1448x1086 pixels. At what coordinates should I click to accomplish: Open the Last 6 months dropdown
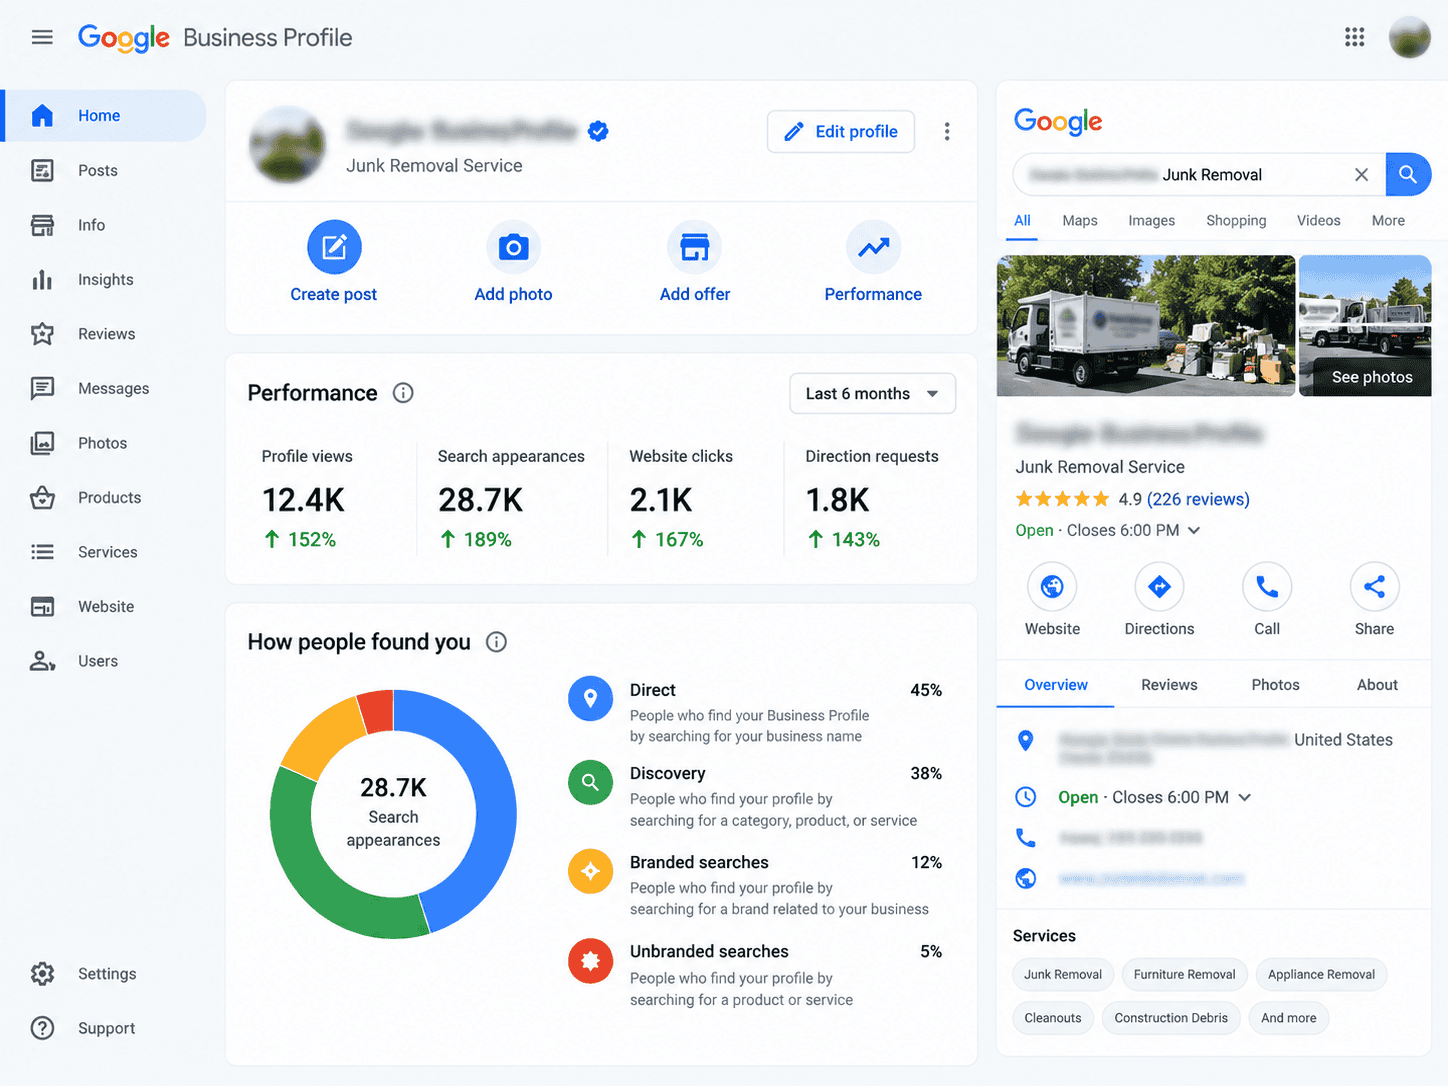(872, 393)
